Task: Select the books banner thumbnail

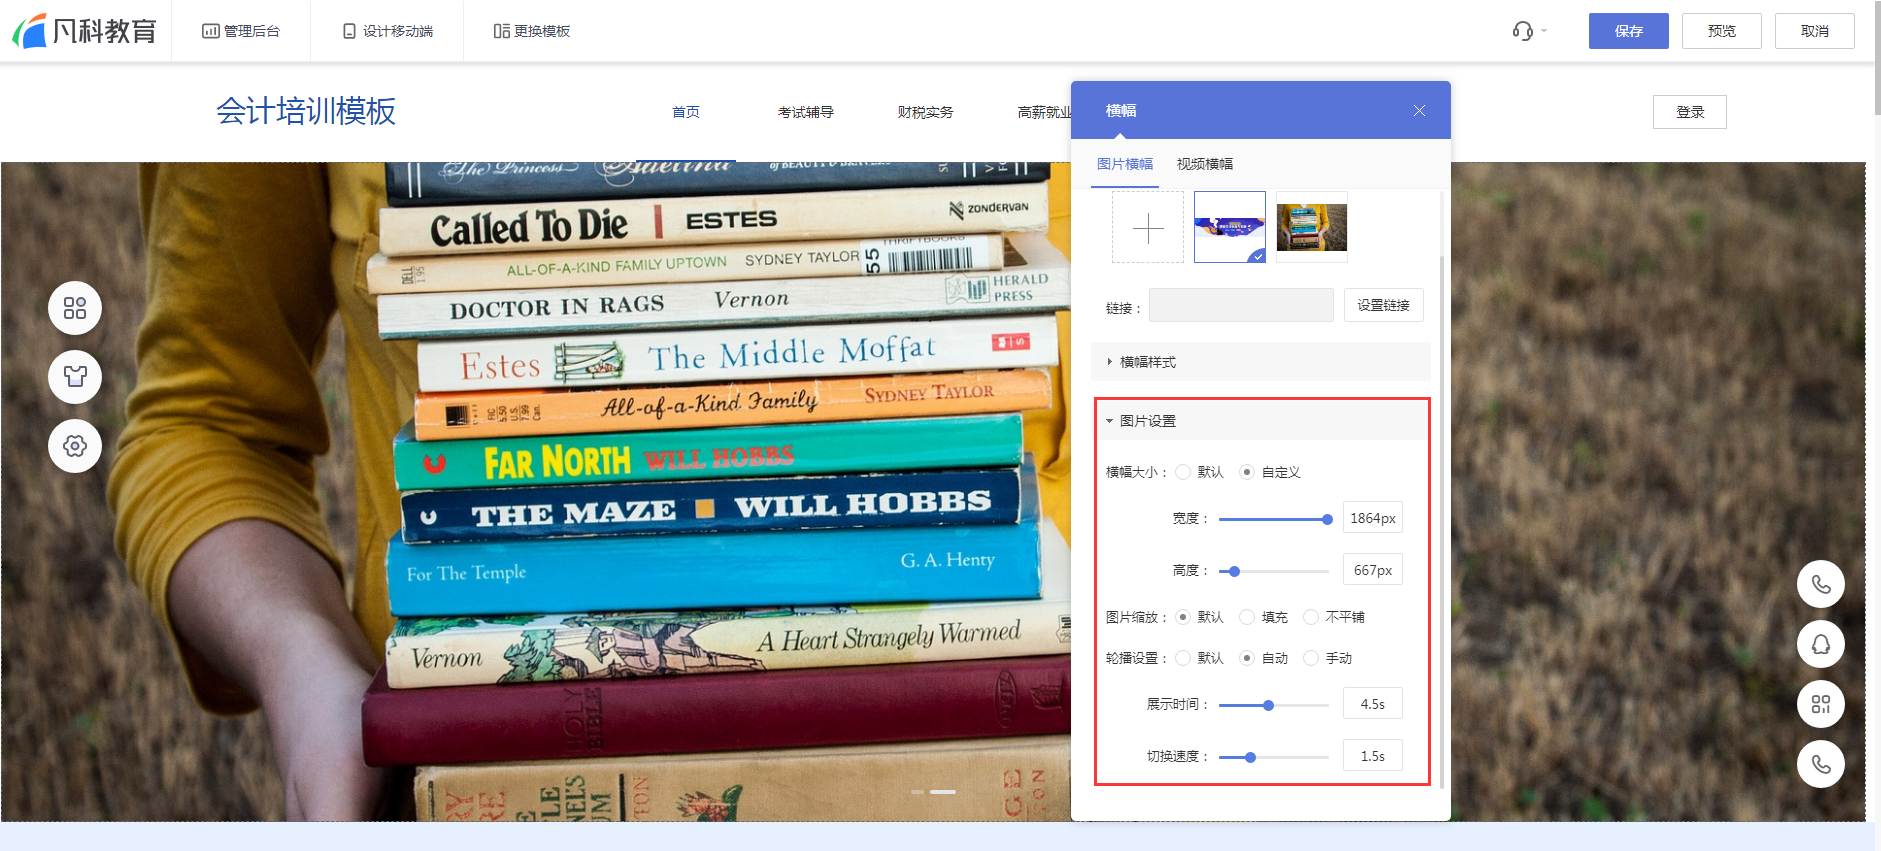Action: pos(1312,227)
